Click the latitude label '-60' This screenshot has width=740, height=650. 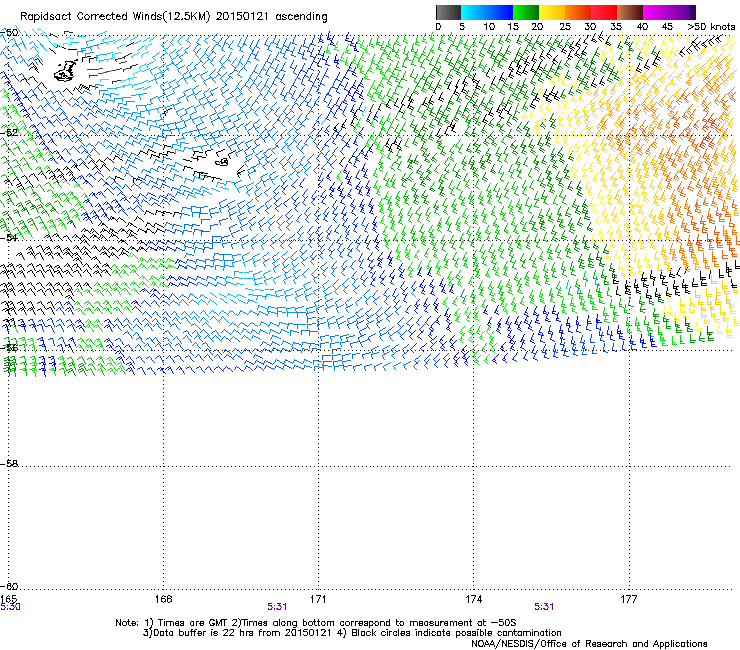click(9, 586)
